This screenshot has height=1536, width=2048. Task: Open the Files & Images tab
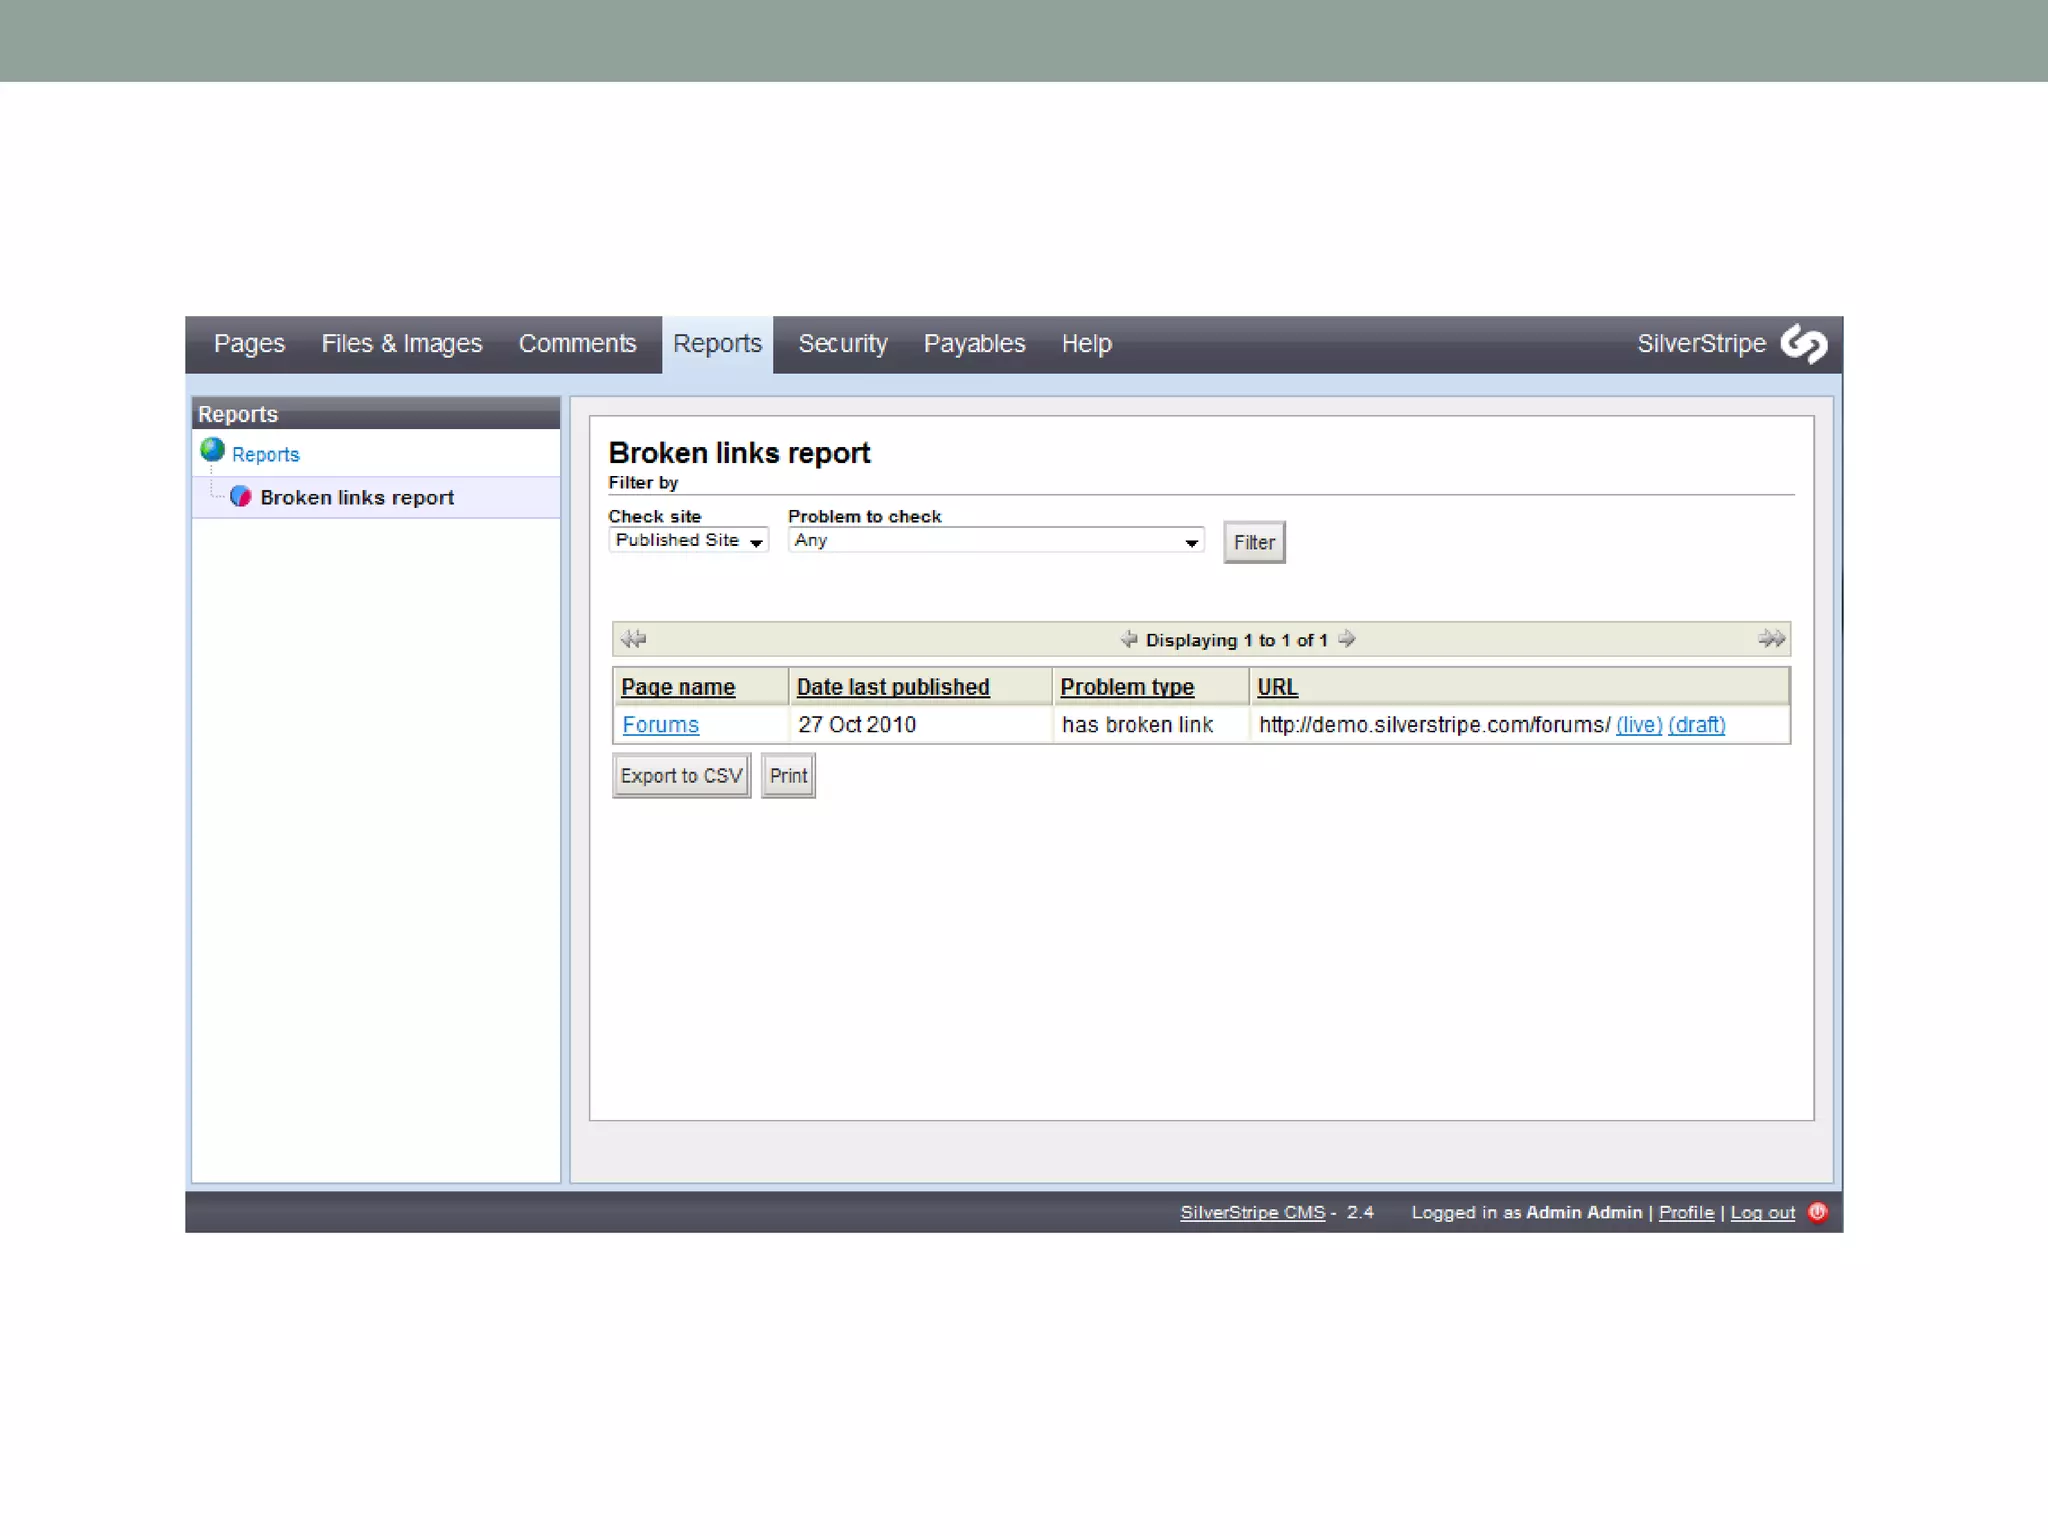pyautogui.click(x=401, y=344)
